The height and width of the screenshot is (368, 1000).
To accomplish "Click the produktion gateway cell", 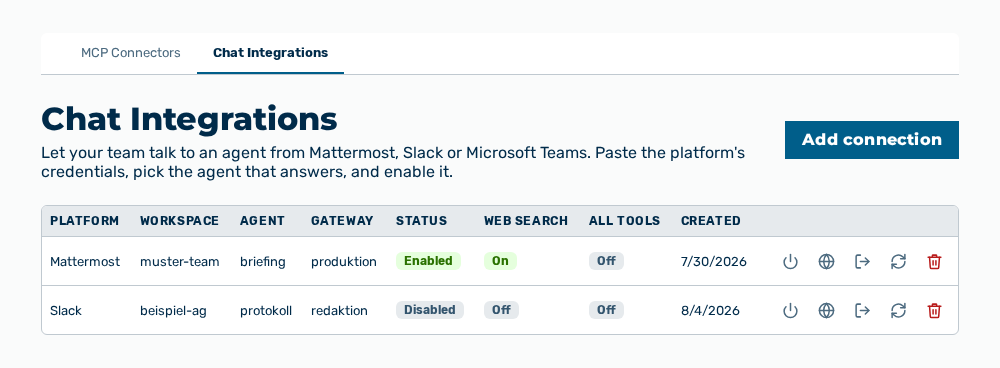I will click(x=344, y=261).
